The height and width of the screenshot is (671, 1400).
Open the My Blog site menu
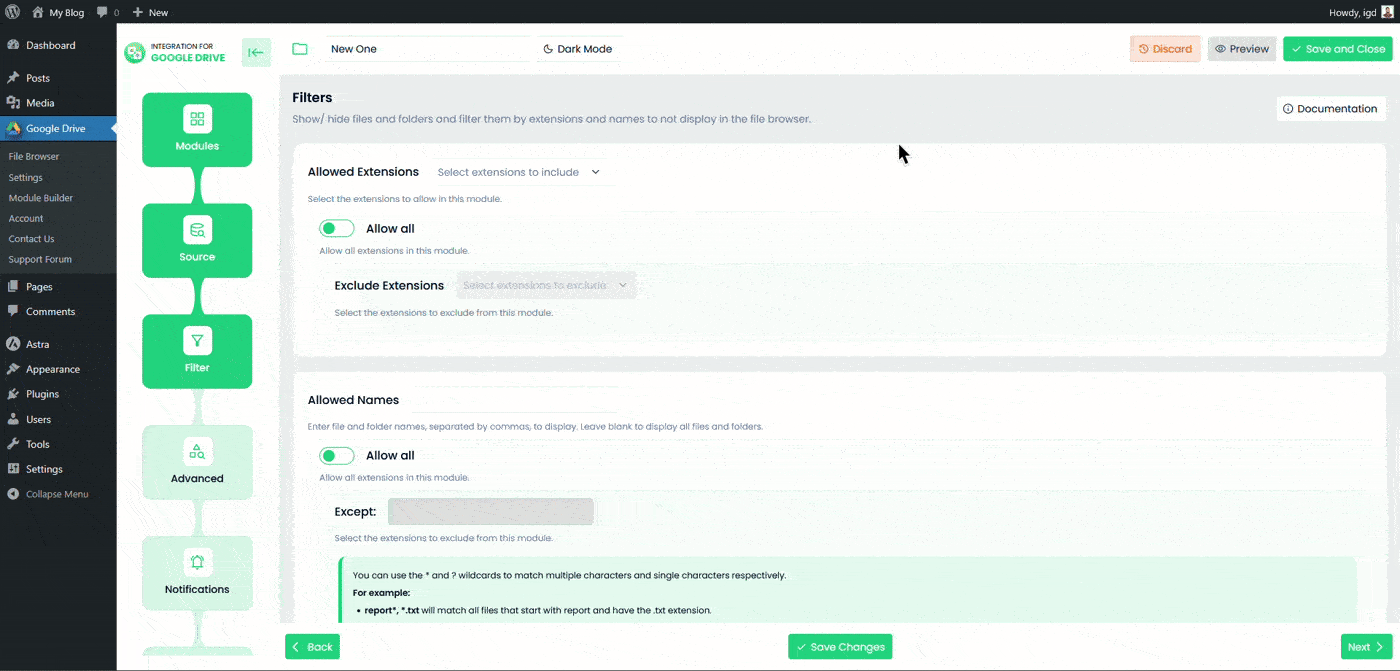click(59, 12)
